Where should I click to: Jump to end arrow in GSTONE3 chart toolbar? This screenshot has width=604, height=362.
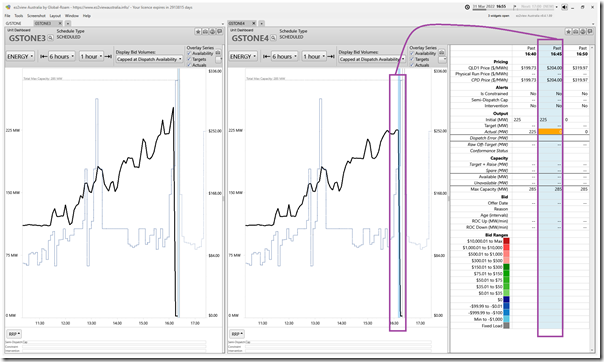coord(108,57)
